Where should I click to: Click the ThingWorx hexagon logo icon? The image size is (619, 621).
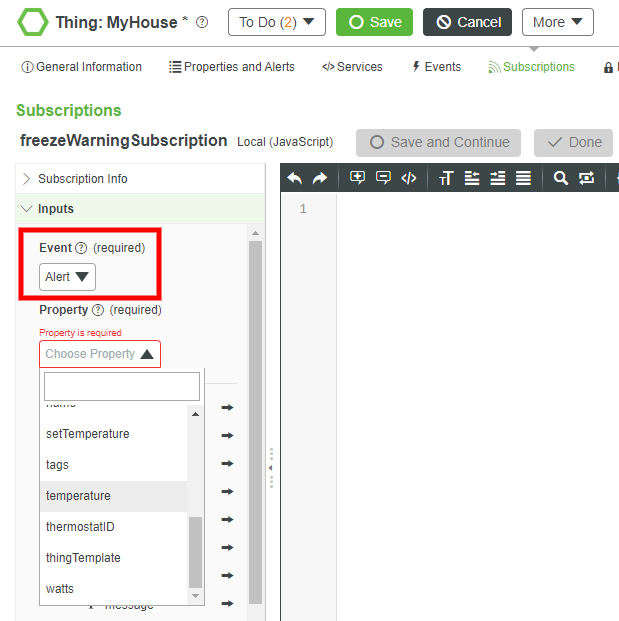(x=33, y=22)
